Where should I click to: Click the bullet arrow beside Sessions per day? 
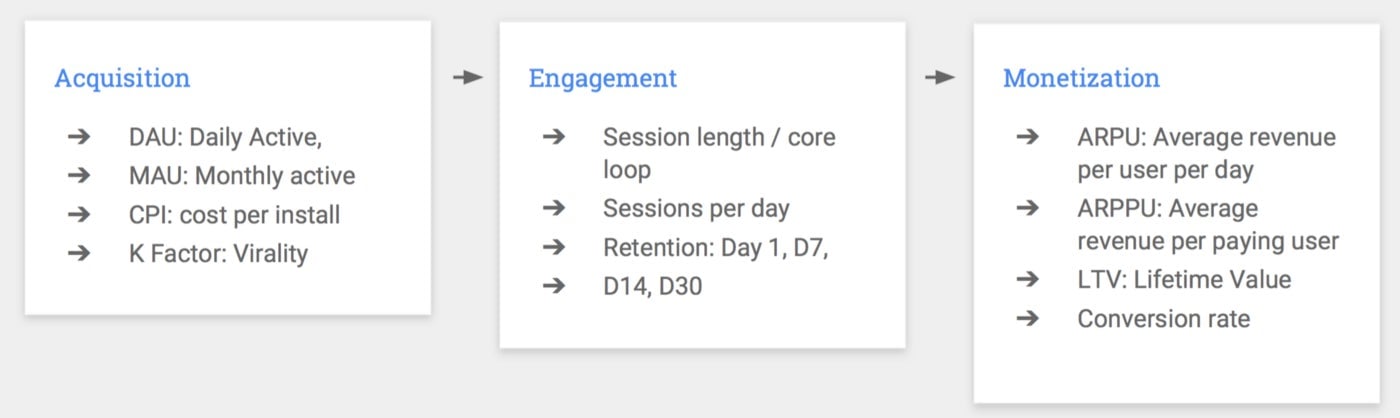click(x=554, y=208)
